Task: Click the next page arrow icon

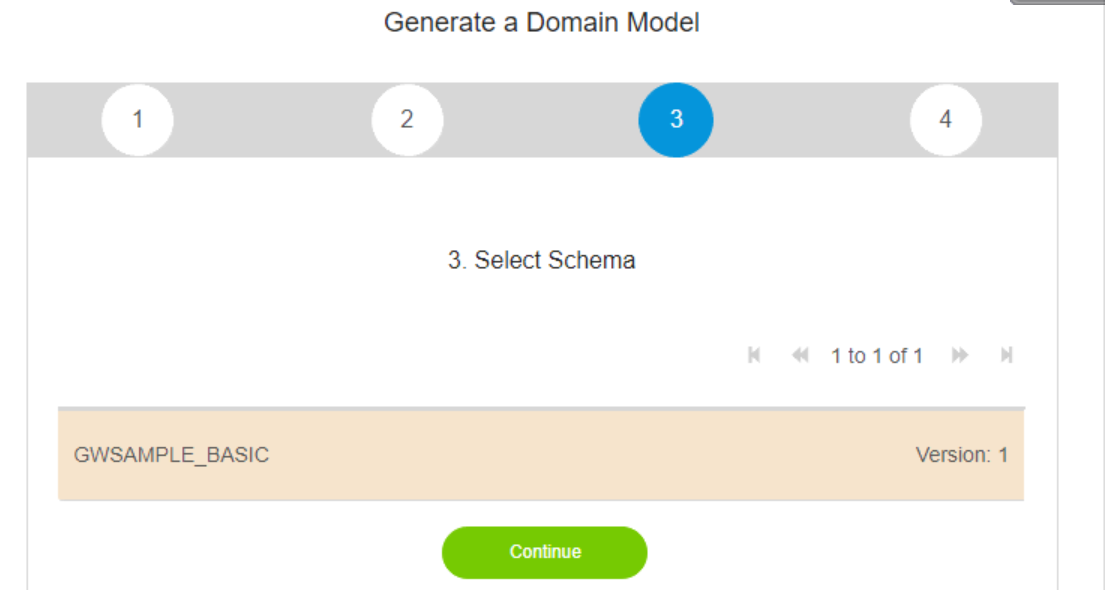Action: [960, 355]
